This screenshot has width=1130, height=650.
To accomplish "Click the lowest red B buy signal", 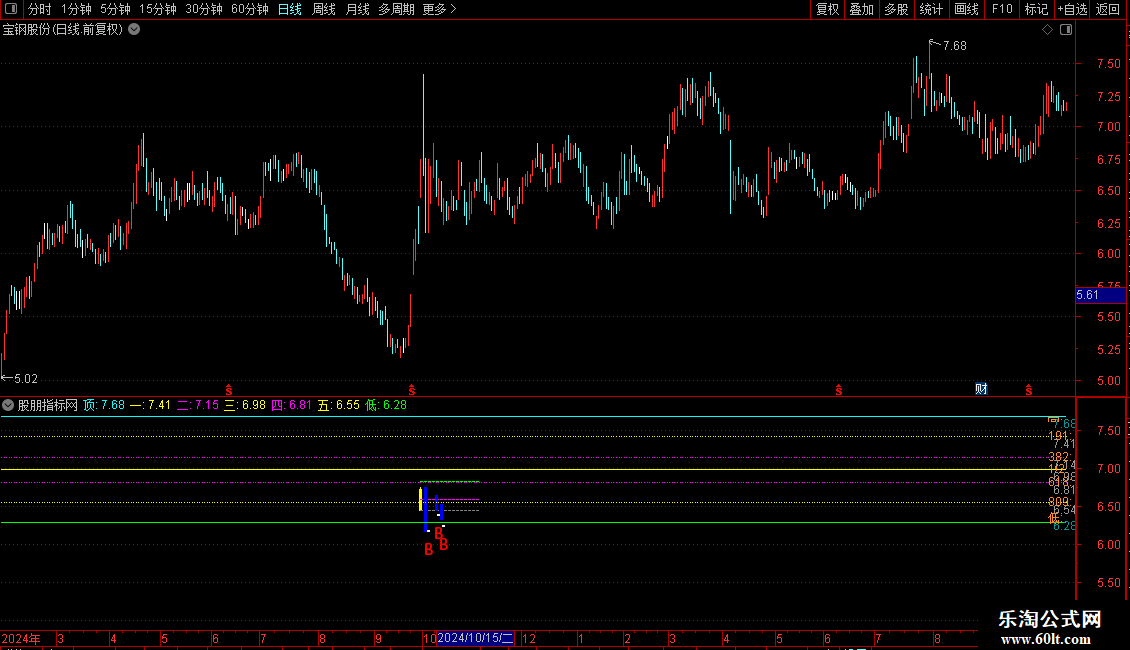I will 428,549.
